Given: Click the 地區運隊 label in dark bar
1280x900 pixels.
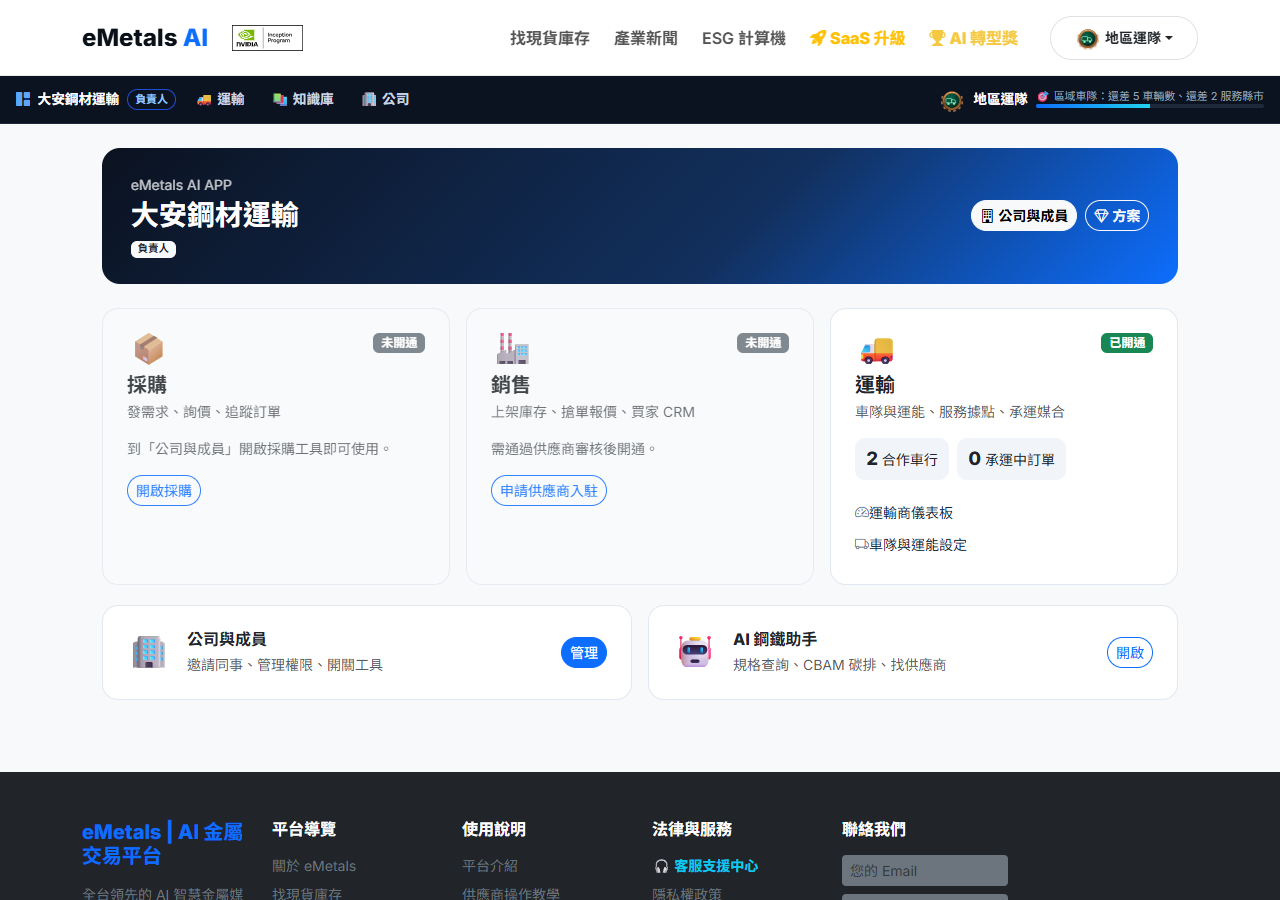Looking at the screenshot, I should click(1000, 99).
